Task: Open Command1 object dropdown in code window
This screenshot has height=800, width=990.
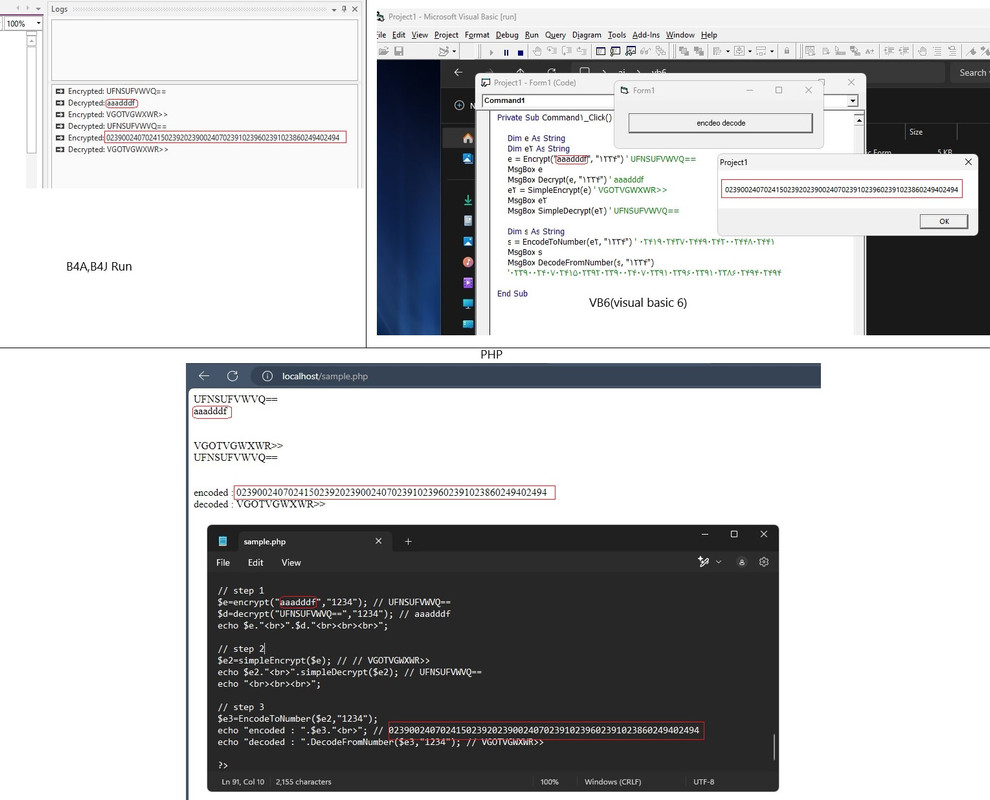Action: [547, 100]
